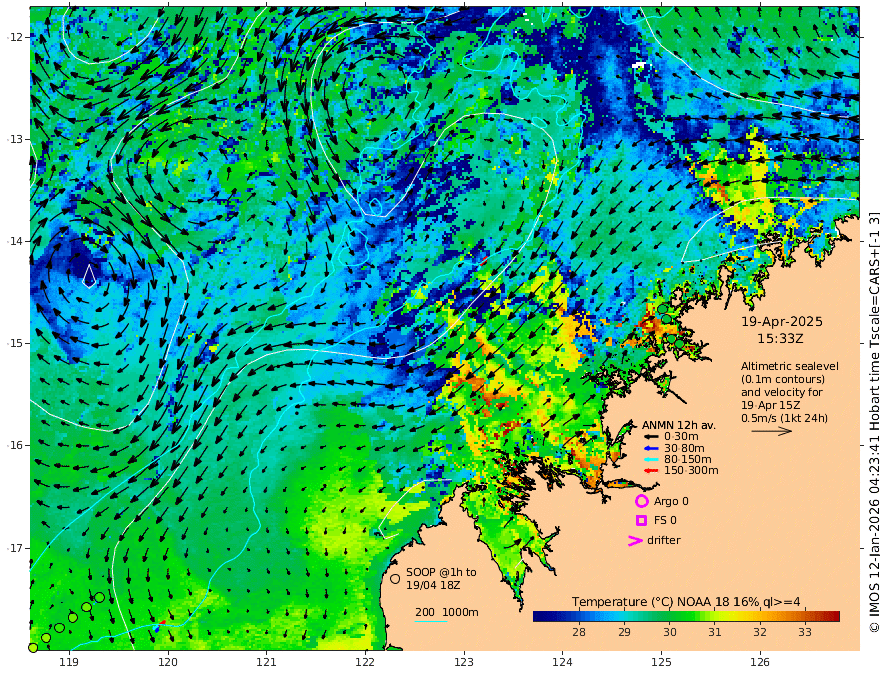
Task: Click longitude axis label '123'
Action: 464,663
